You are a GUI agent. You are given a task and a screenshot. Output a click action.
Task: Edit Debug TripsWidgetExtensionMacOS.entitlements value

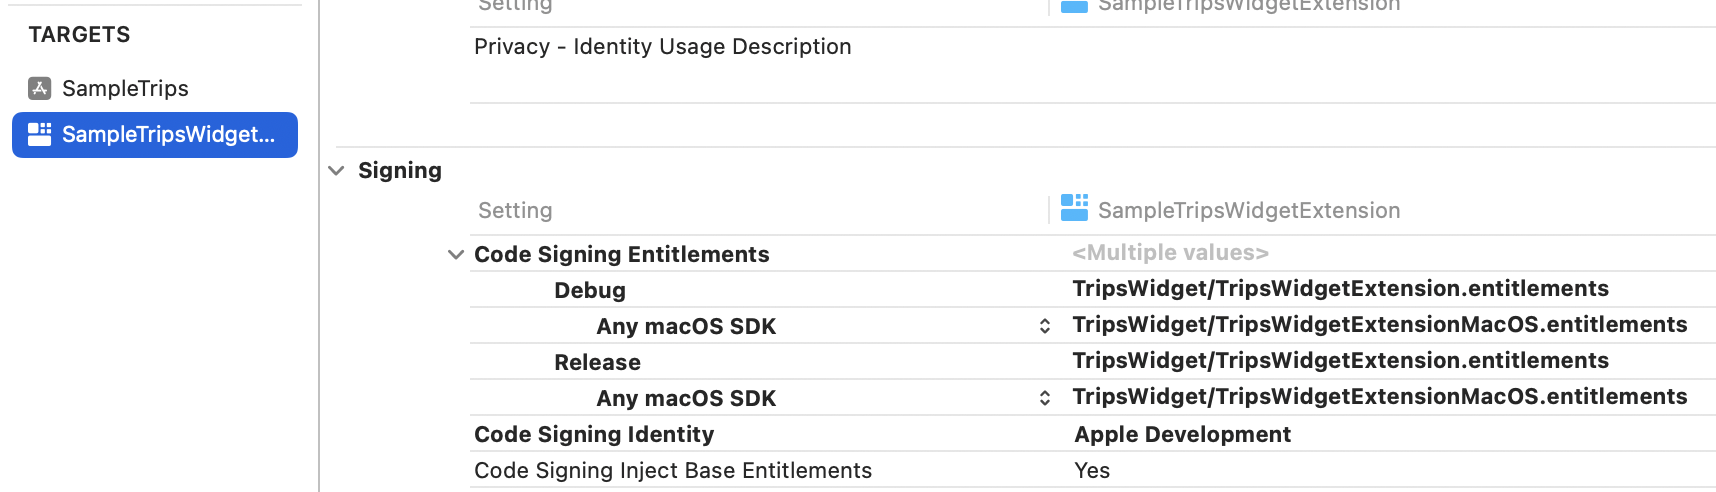(1380, 325)
